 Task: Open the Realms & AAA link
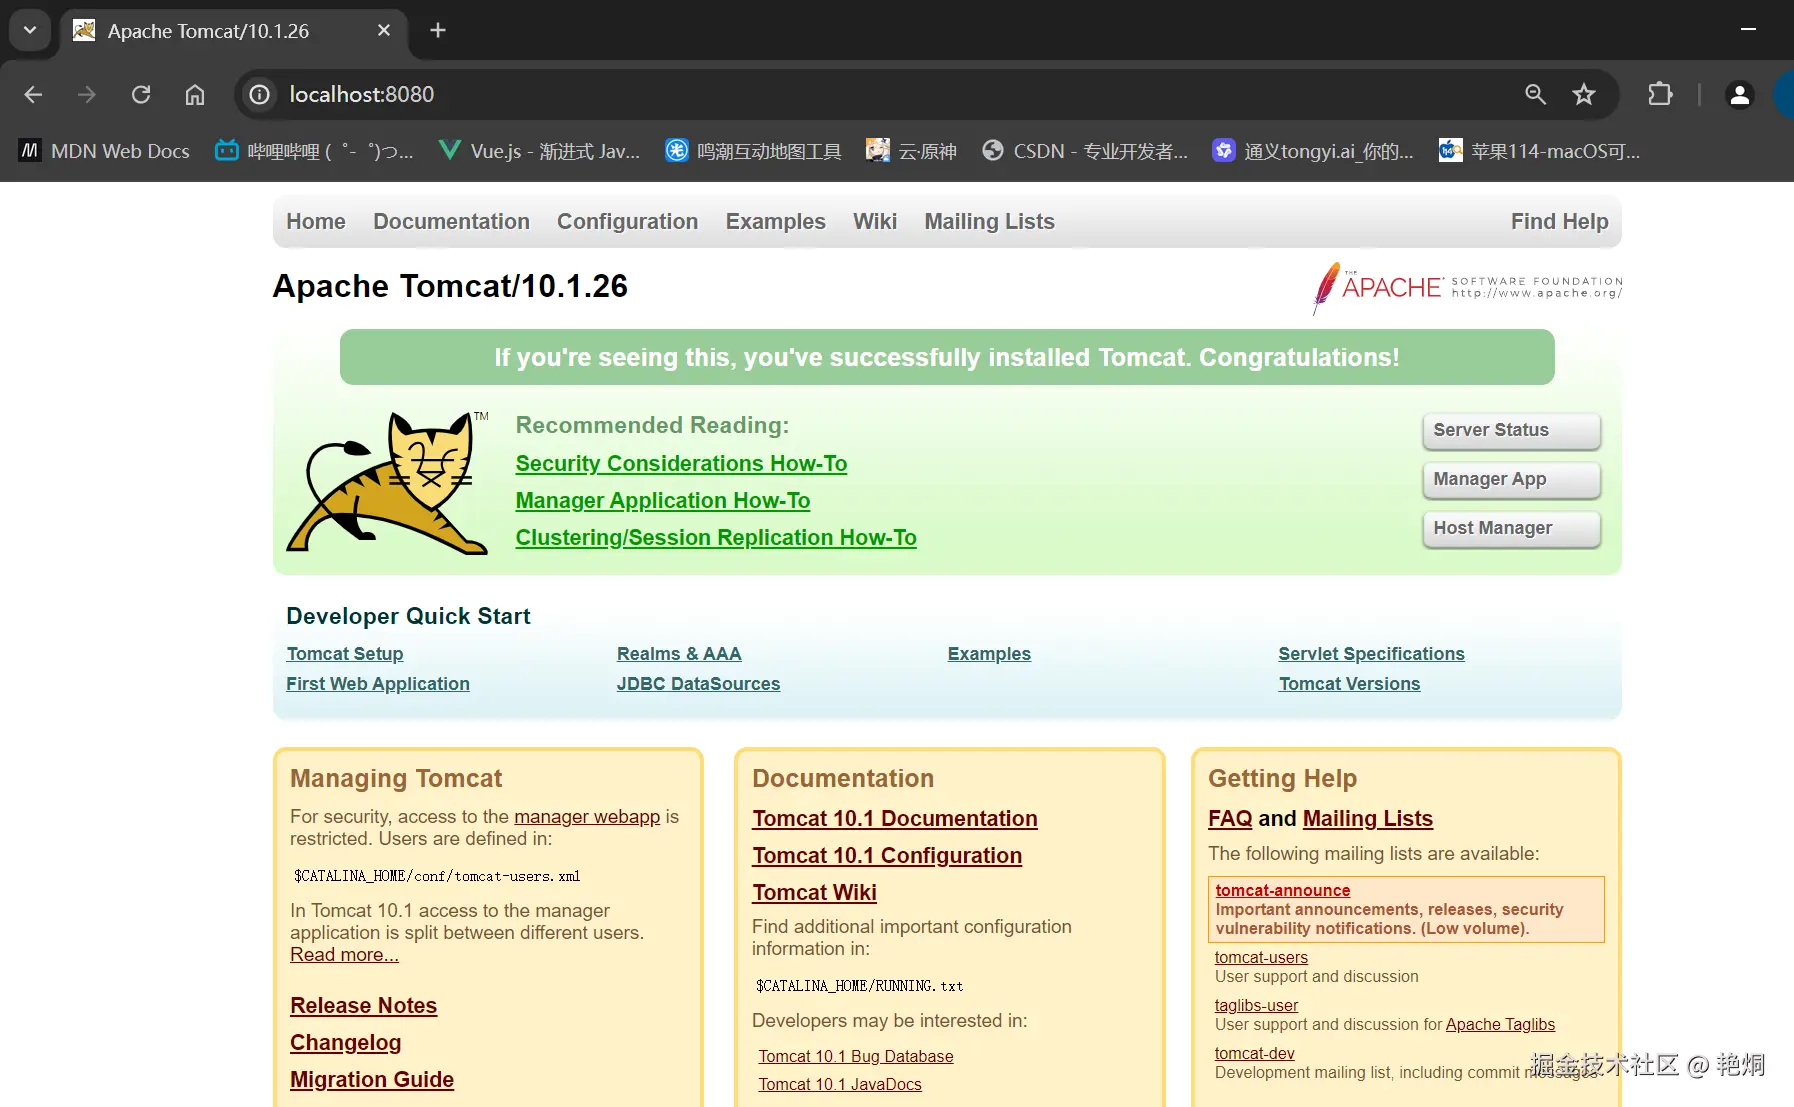pos(679,653)
